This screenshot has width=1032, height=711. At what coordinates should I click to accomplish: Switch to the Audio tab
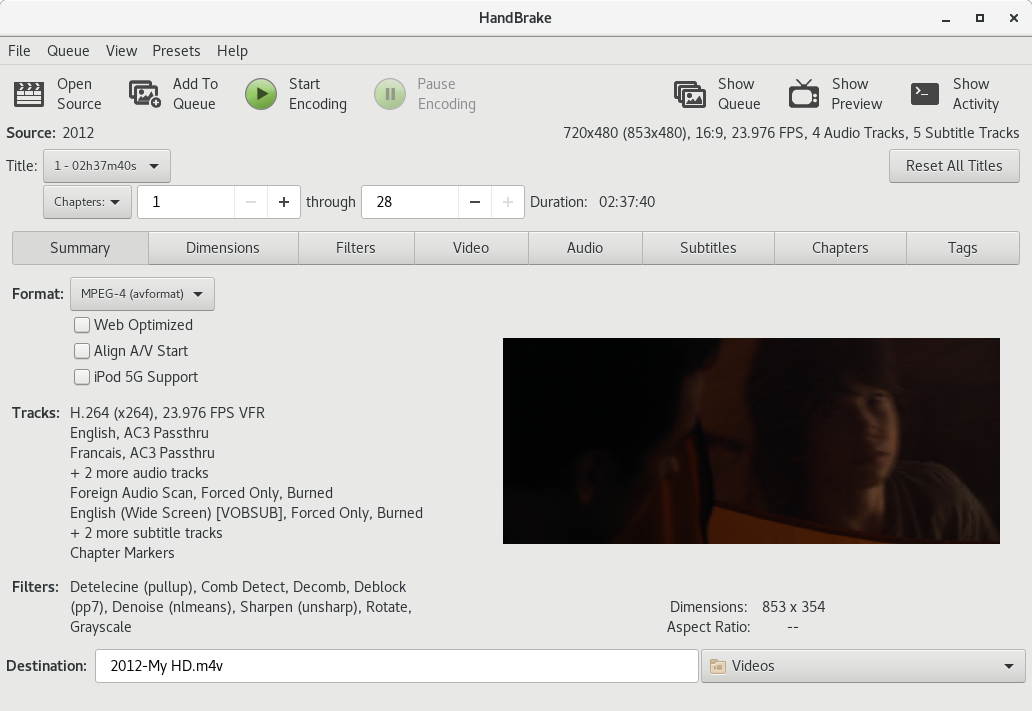click(x=585, y=248)
